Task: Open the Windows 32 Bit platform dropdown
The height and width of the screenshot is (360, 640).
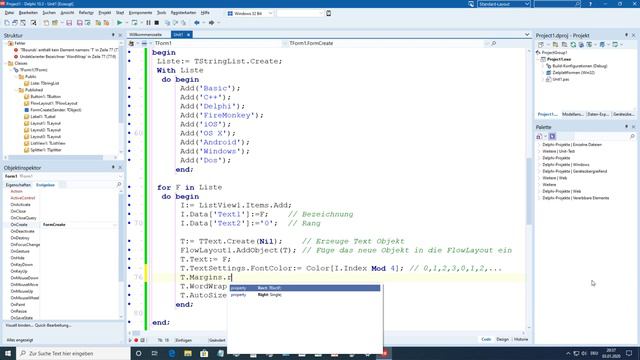Action: 270,13
